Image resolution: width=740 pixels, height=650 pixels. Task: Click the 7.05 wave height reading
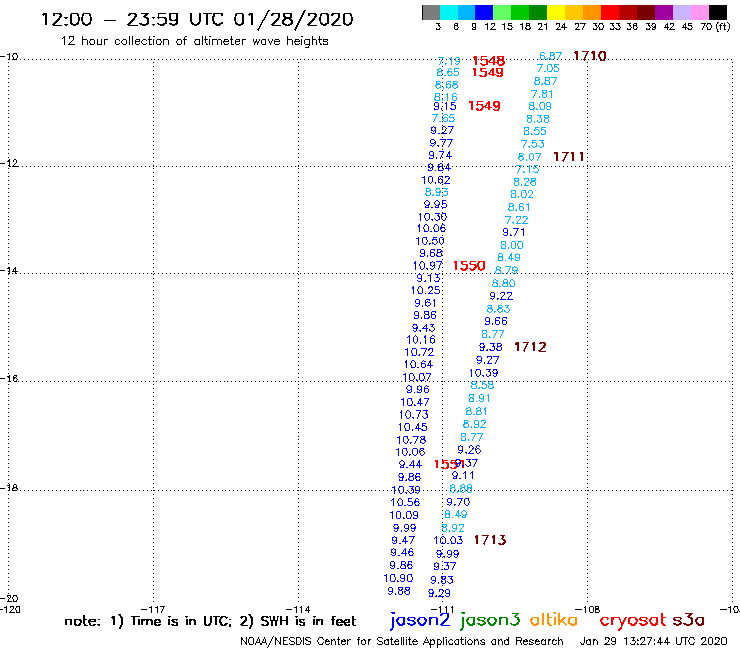(x=547, y=68)
